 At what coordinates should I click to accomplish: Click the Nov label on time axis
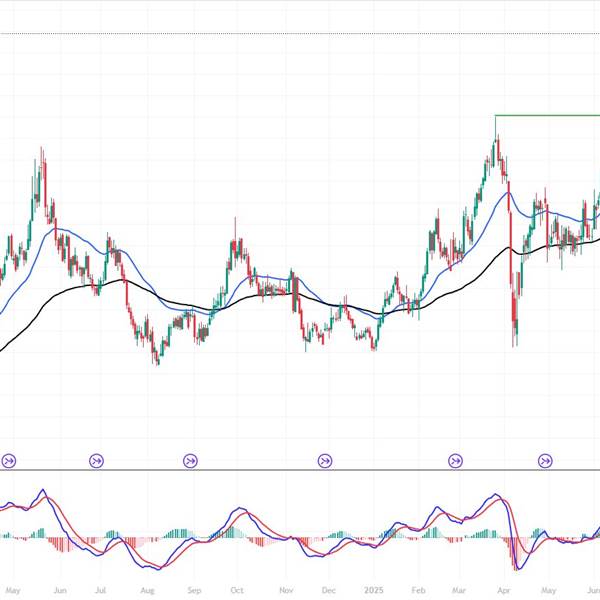pyautogui.click(x=286, y=590)
